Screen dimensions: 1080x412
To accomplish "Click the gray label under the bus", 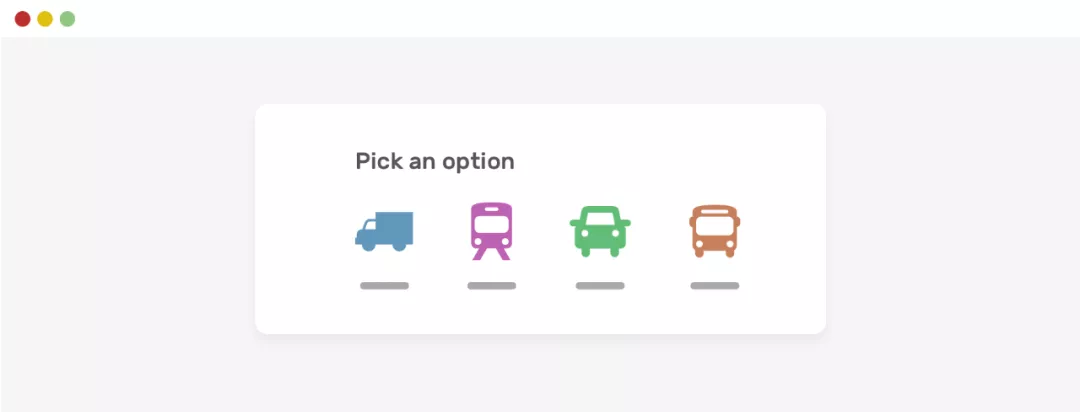I will tap(714, 286).
